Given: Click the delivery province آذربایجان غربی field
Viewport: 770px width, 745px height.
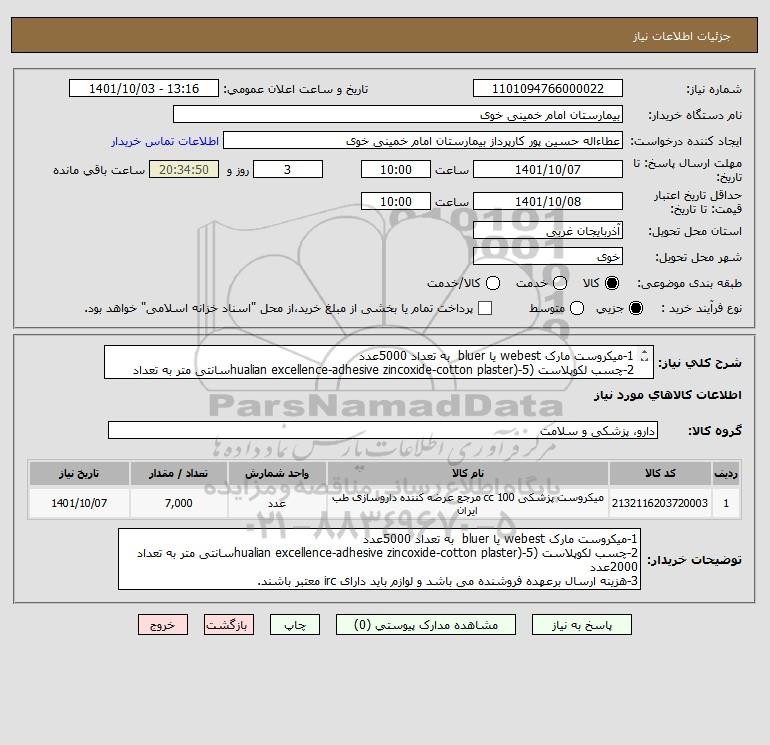Looking at the screenshot, I should coord(548,230).
